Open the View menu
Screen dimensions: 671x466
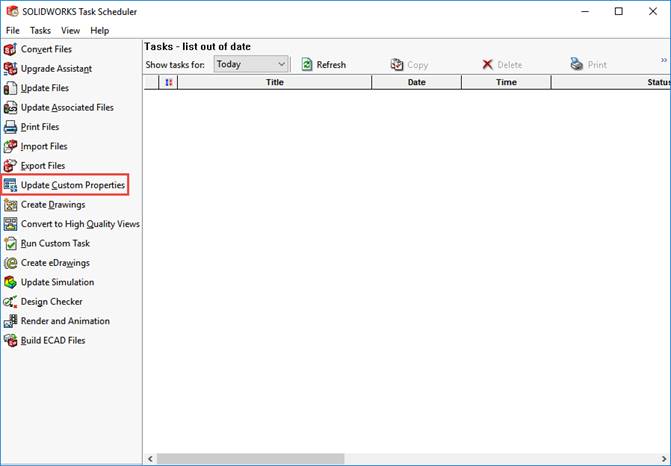70,30
